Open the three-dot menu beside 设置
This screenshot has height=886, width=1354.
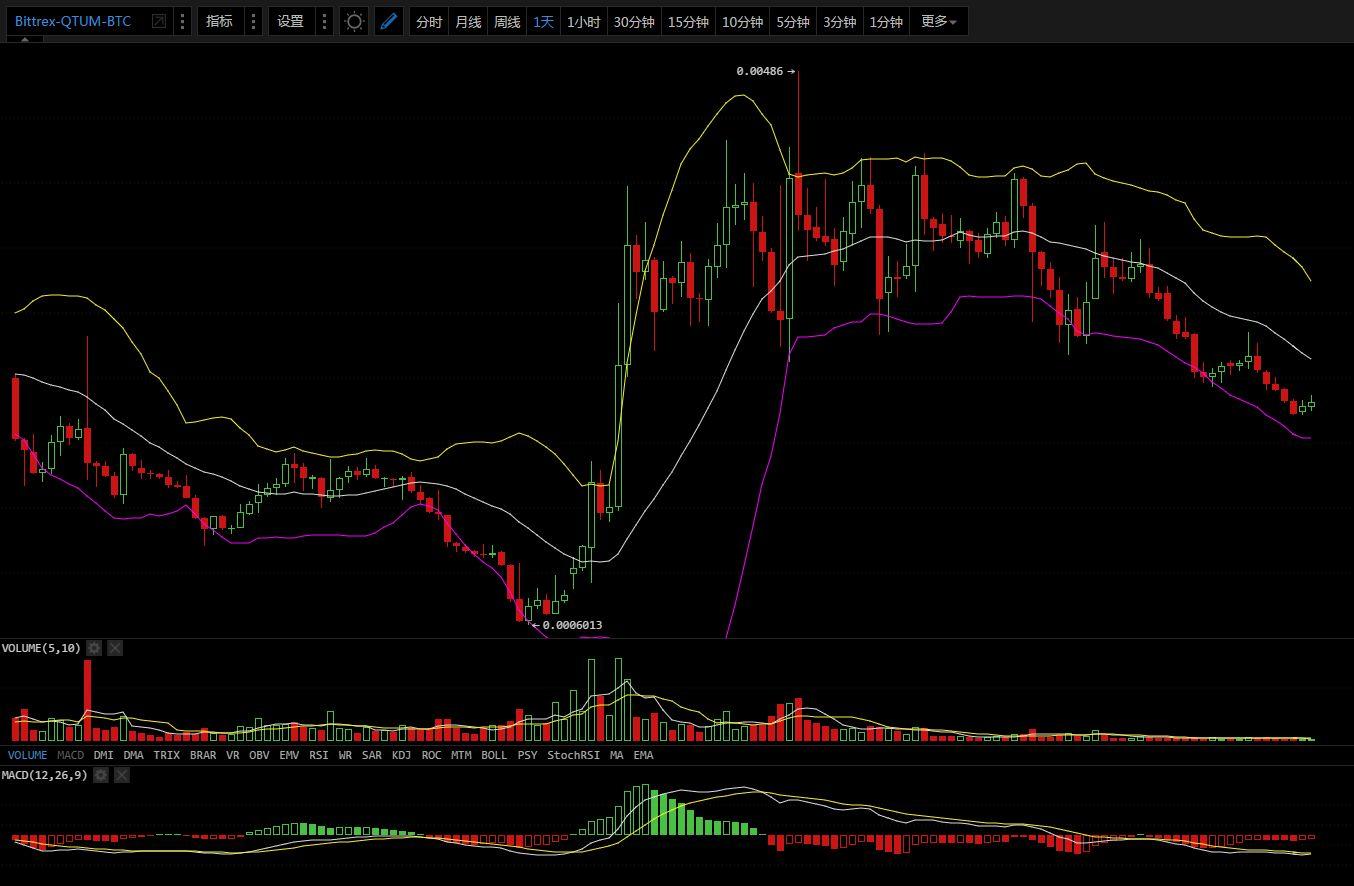click(325, 21)
